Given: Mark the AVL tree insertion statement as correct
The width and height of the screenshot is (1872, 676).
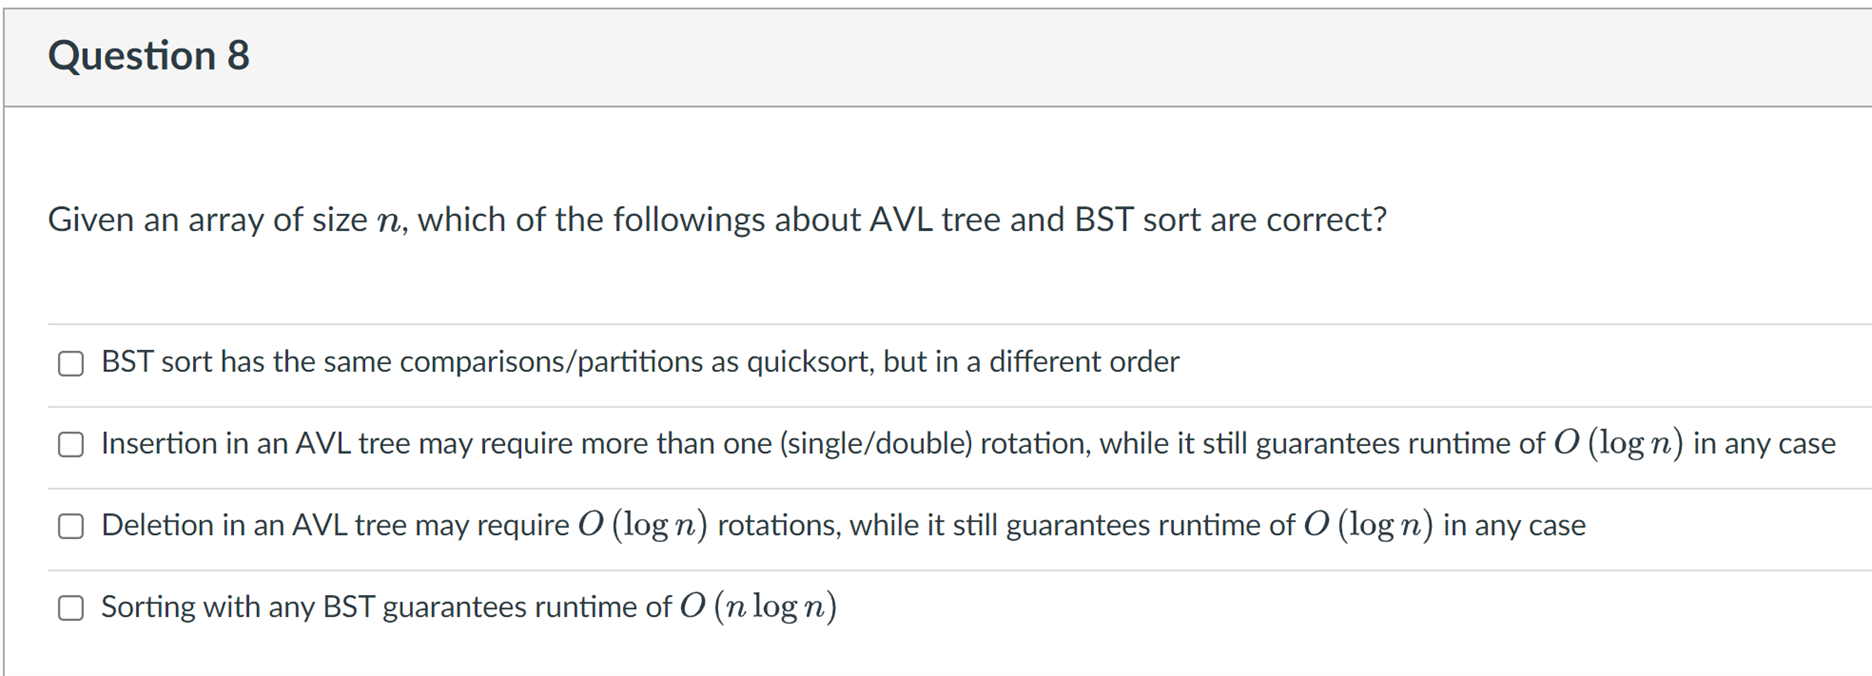Looking at the screenshot, I should 70,445.
